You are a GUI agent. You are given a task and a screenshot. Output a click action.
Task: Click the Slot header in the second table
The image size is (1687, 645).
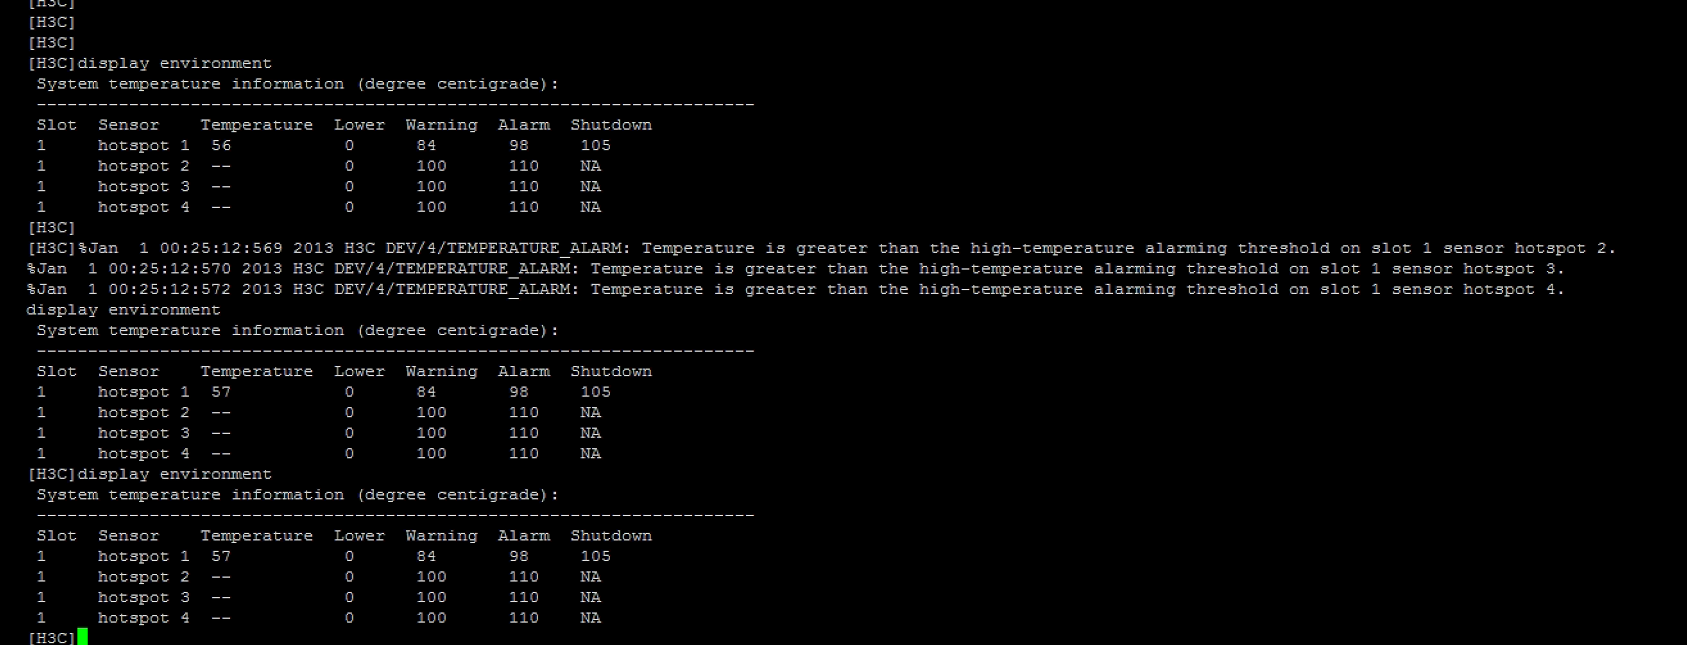pos(56,371)
